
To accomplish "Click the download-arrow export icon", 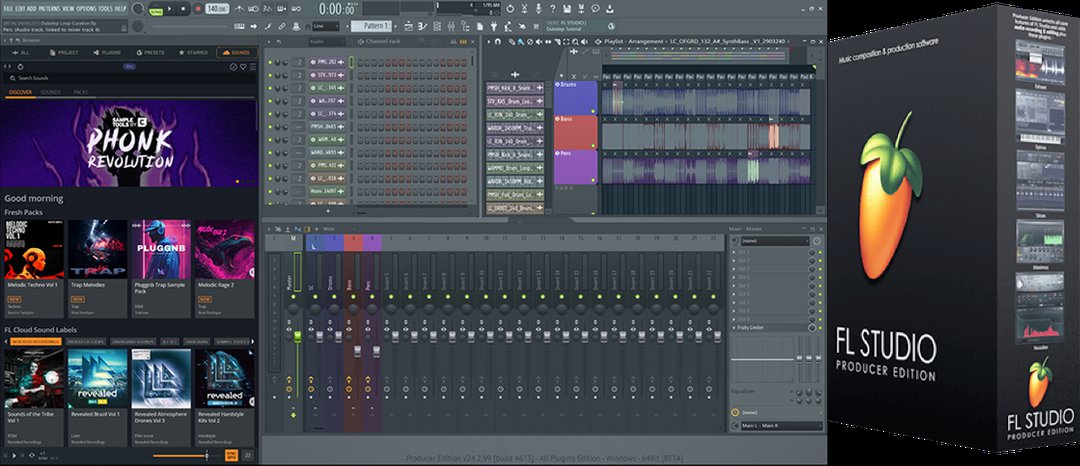I will pos(609,9).
